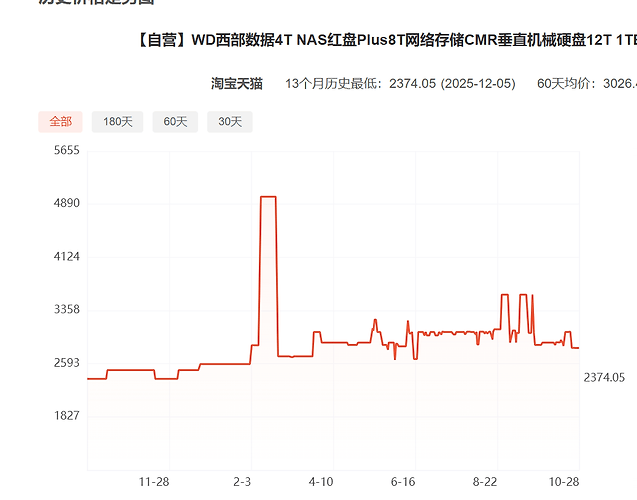The image size is (637, 500).
Task: Switch to the 60天 range tab
Action: pyautogui.click(x=175, y=121)
